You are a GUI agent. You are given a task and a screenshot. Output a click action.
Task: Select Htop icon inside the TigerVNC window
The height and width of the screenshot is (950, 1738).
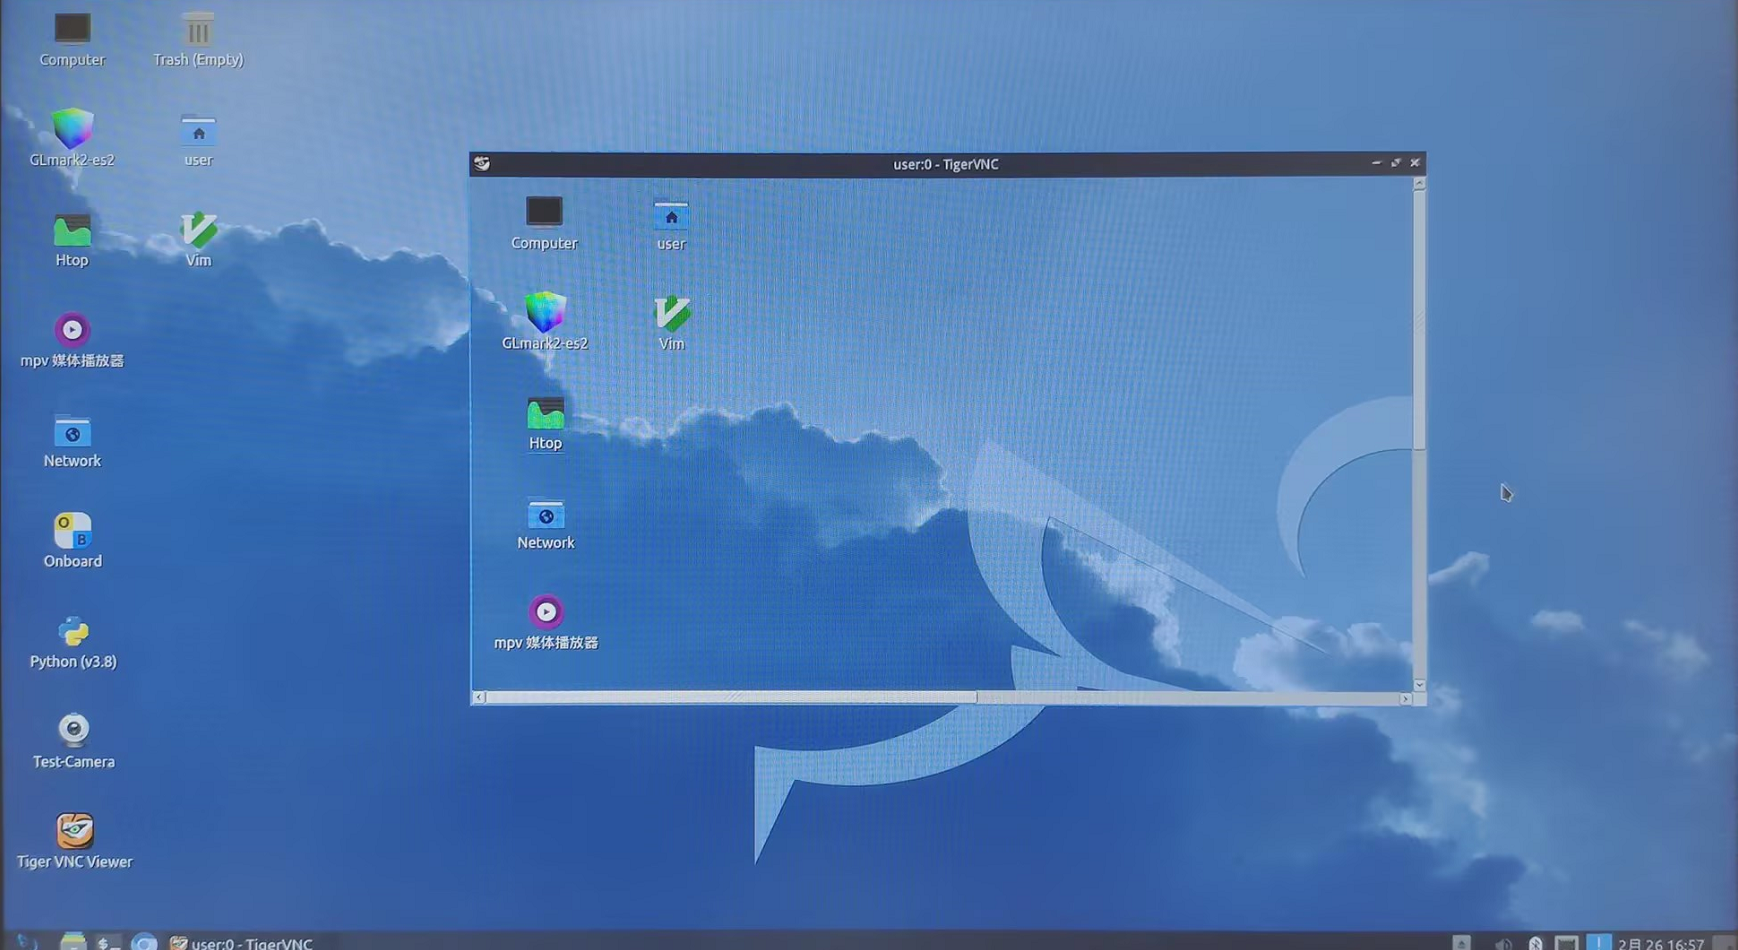(x=545, y=424)
